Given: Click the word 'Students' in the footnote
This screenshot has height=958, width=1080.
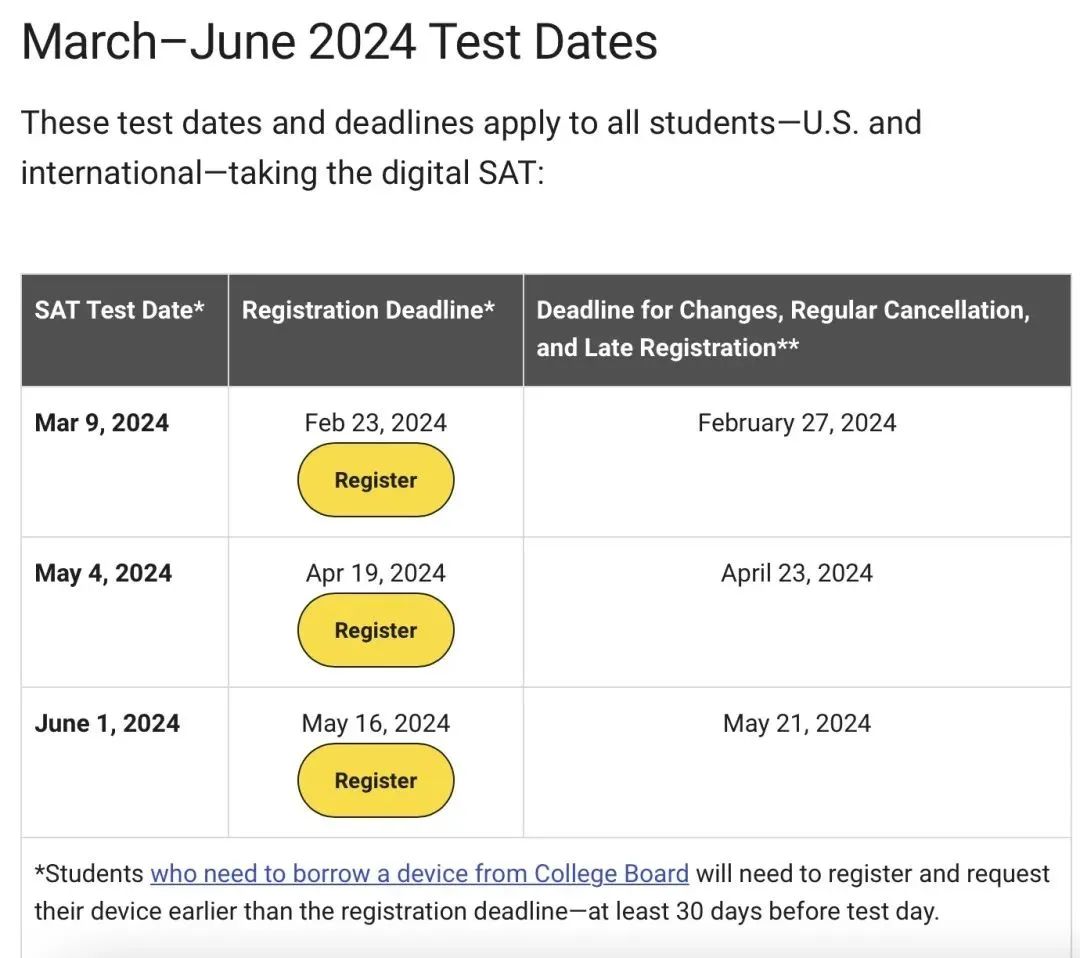Looking at the screenshot, I should coord(94,873).
